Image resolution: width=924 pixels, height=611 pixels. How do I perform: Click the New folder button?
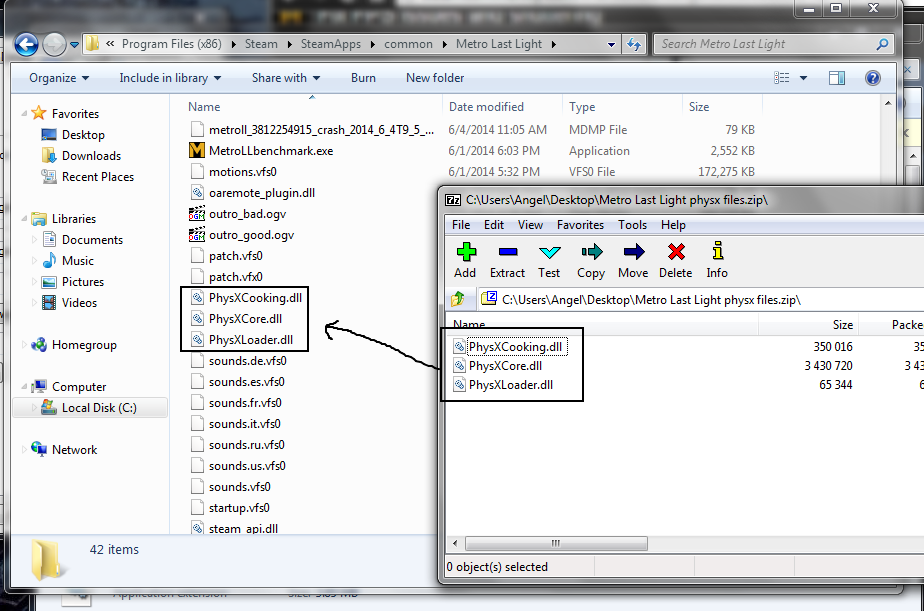(x=435, y=78)
